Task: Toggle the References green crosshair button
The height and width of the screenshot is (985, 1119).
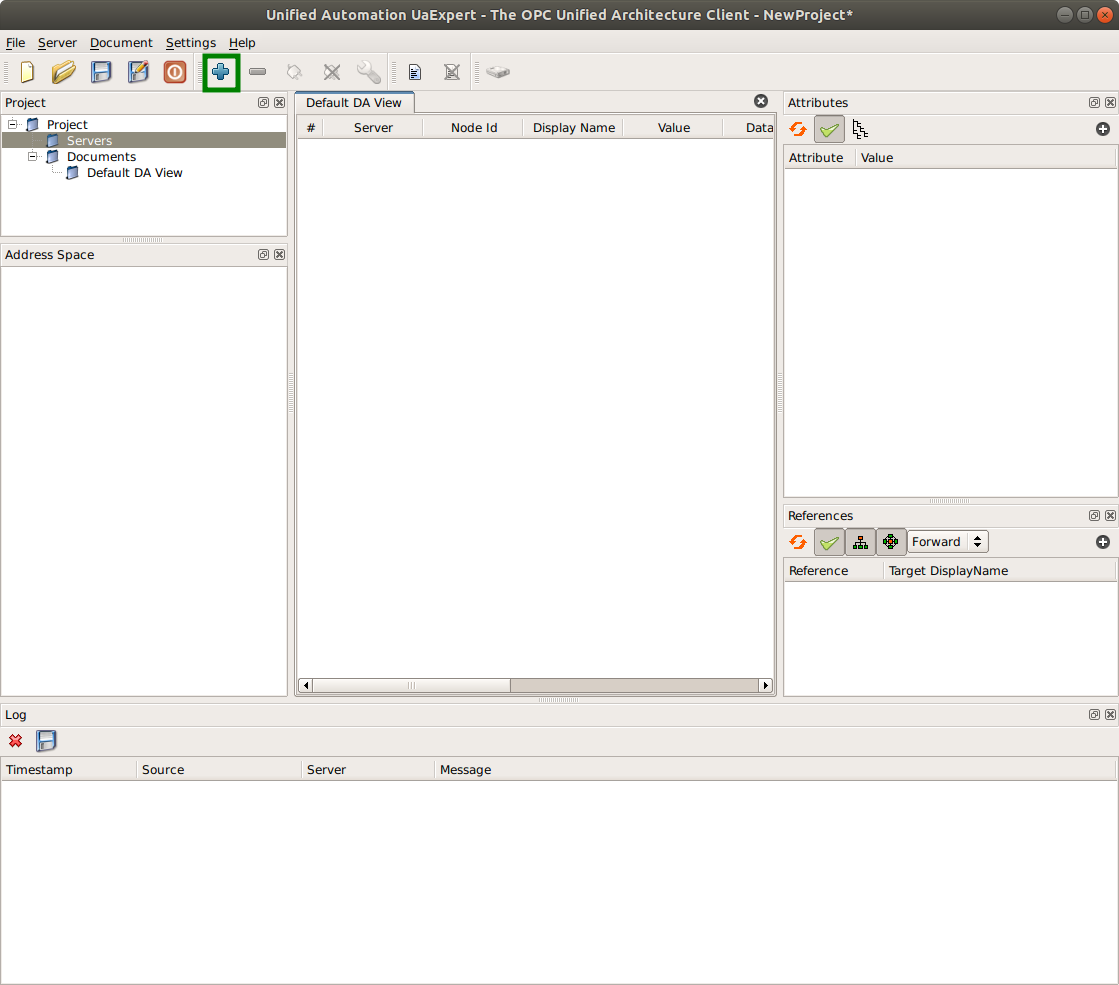Action: pos(891,542)
